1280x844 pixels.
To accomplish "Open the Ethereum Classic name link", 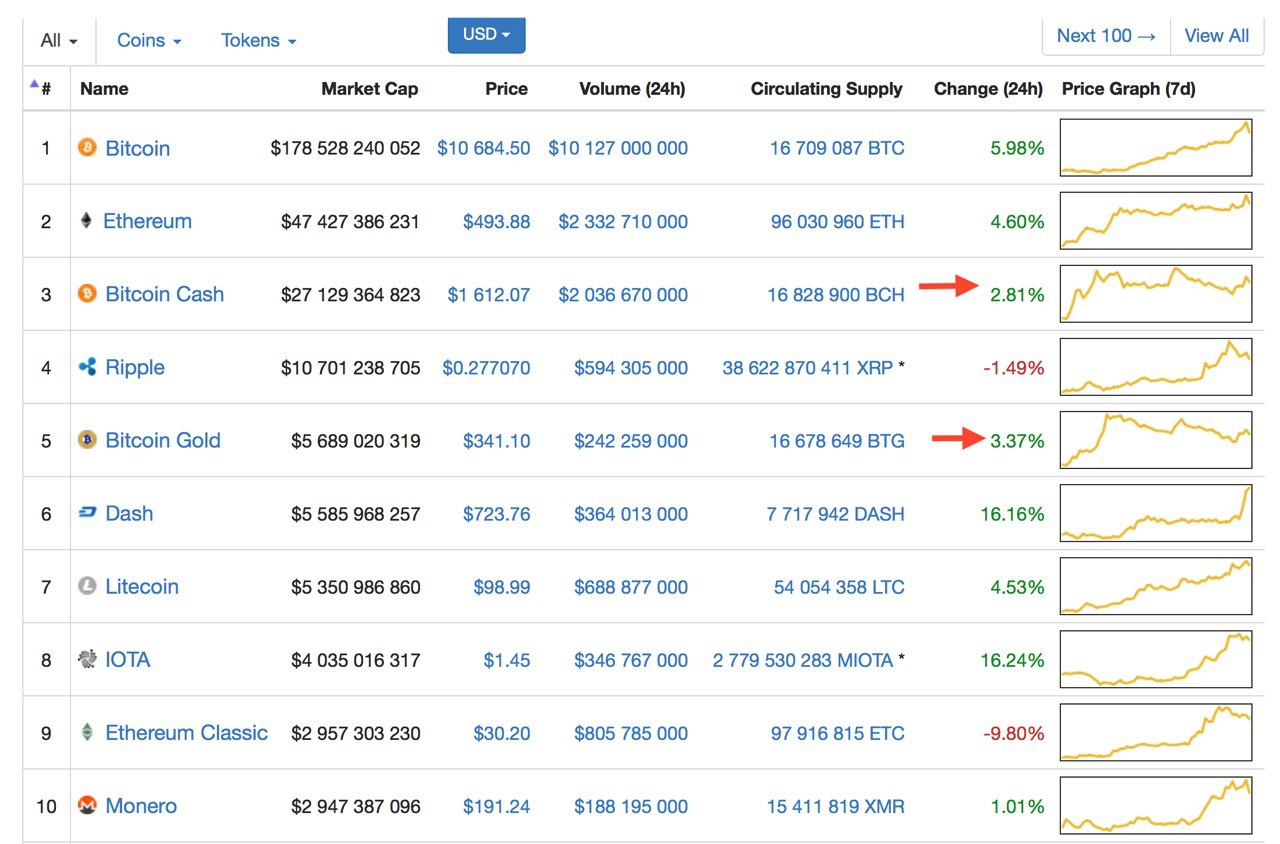I will pyautogui.click(x=187, y=732).
